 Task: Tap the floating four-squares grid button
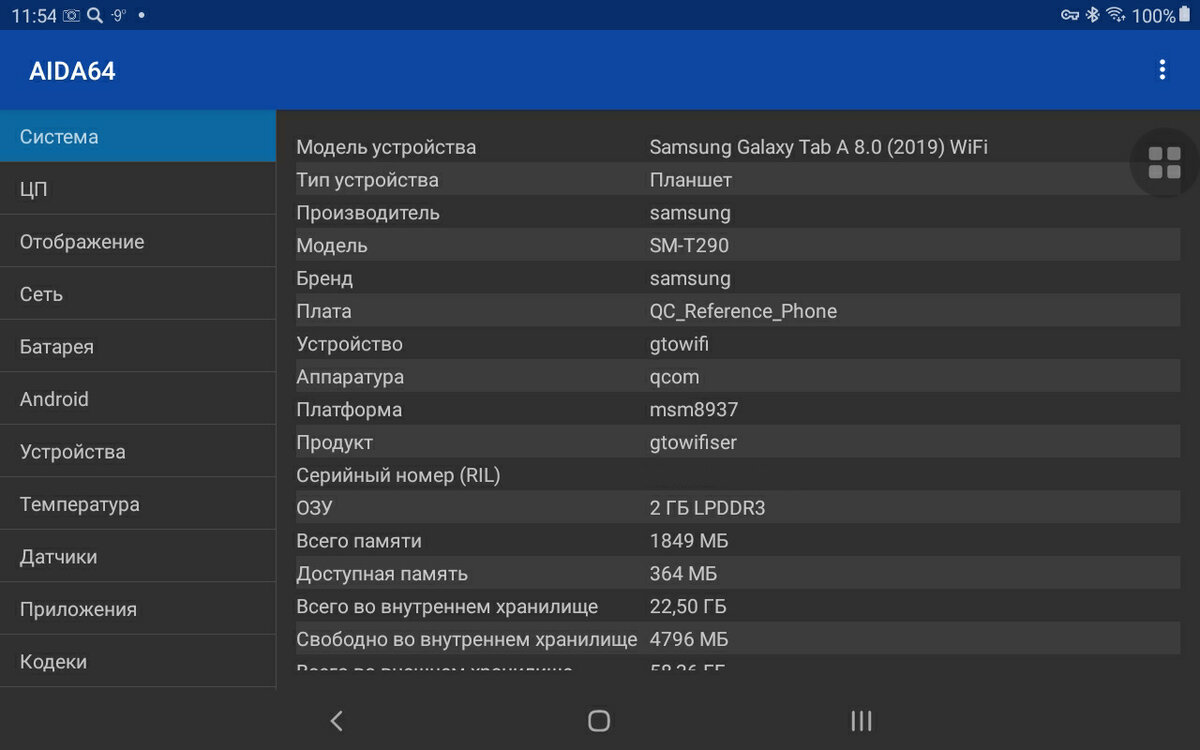click(1165, 163)
